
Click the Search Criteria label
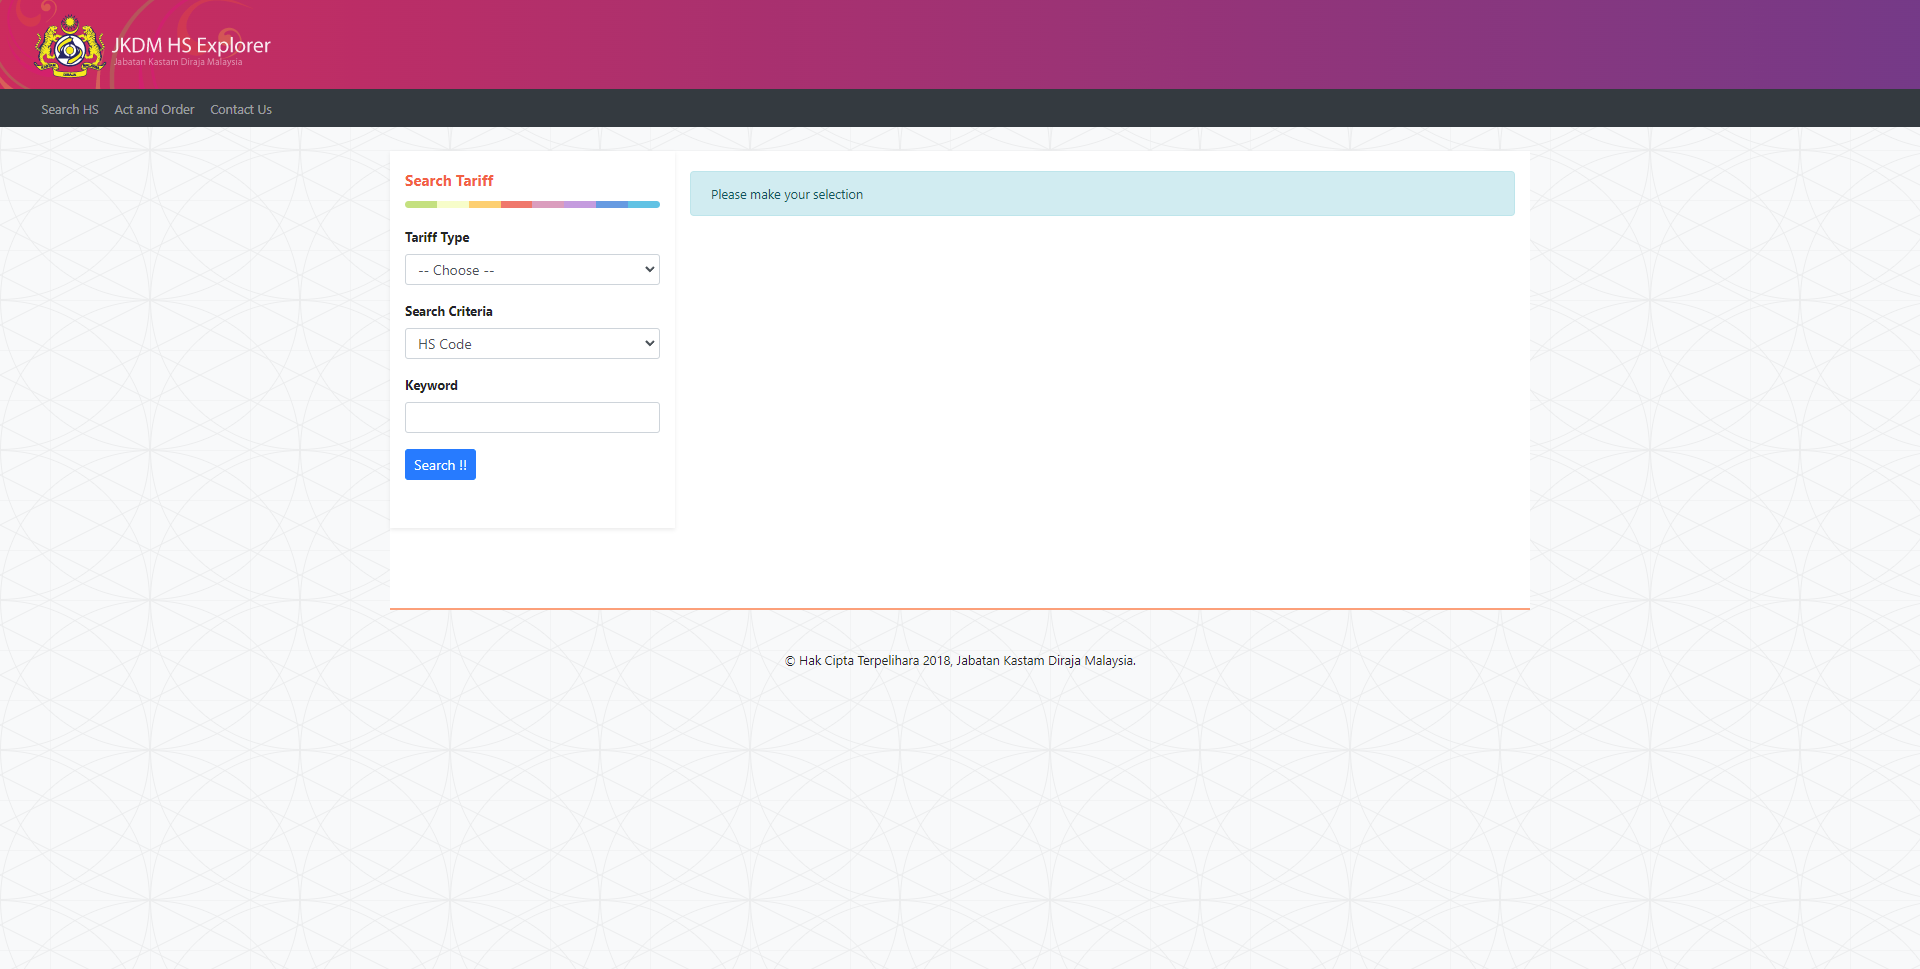[x=449, y=312]
